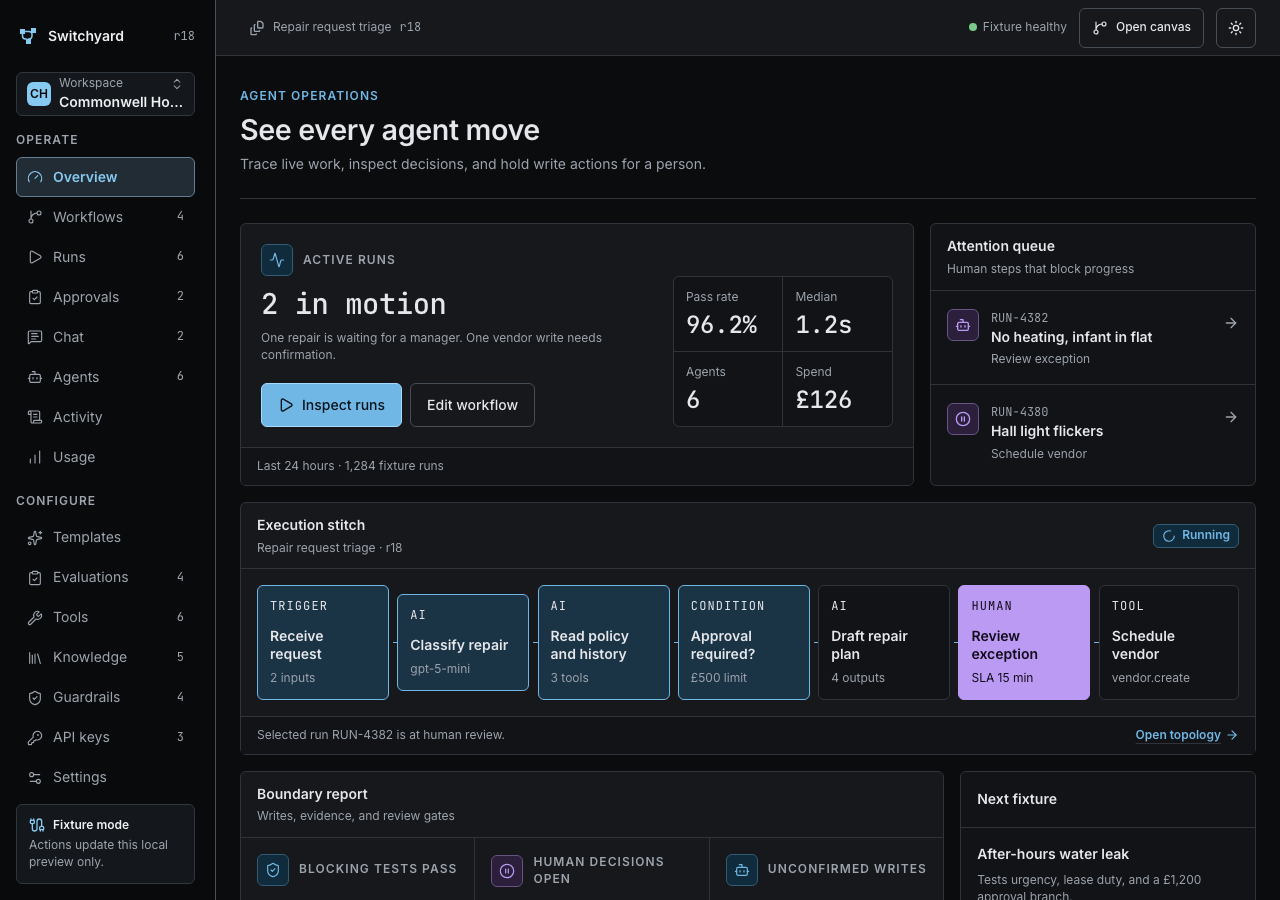Click the Switchyard logo icon
The height and width of the screenshot is (900, 1280).
28,36
